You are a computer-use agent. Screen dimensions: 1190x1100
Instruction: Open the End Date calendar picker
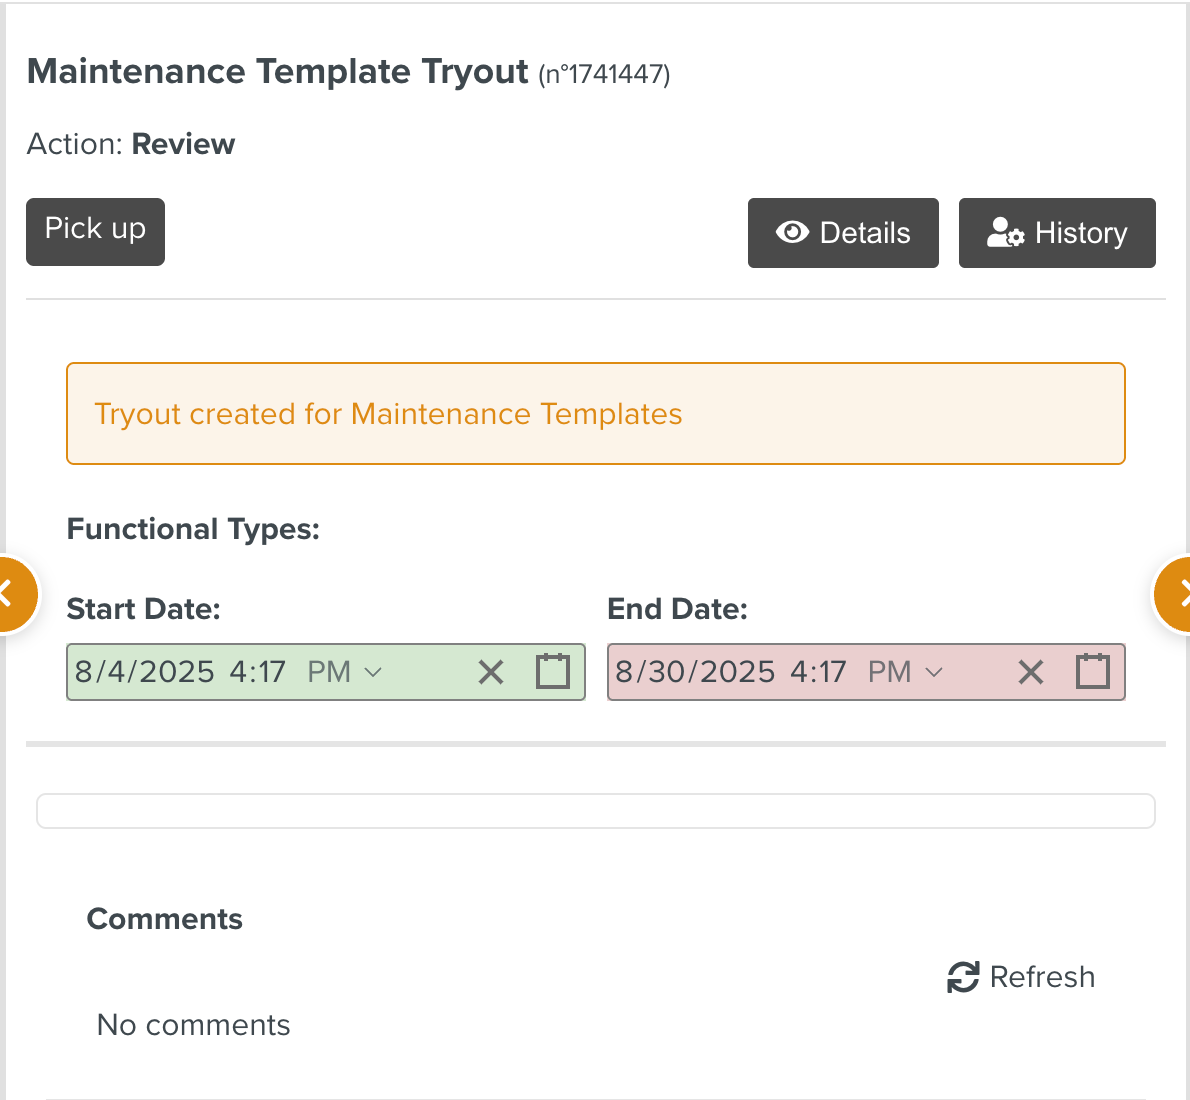click(1093, 671)
